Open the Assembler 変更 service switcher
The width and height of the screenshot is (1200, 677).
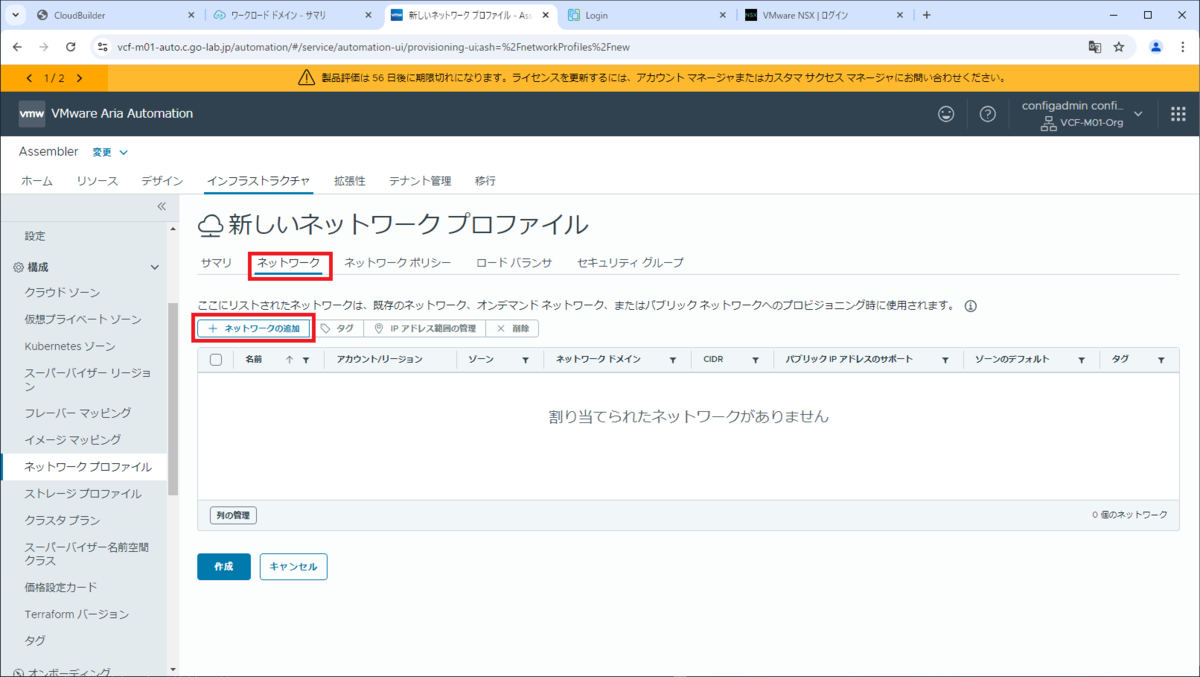pos(110,152)
